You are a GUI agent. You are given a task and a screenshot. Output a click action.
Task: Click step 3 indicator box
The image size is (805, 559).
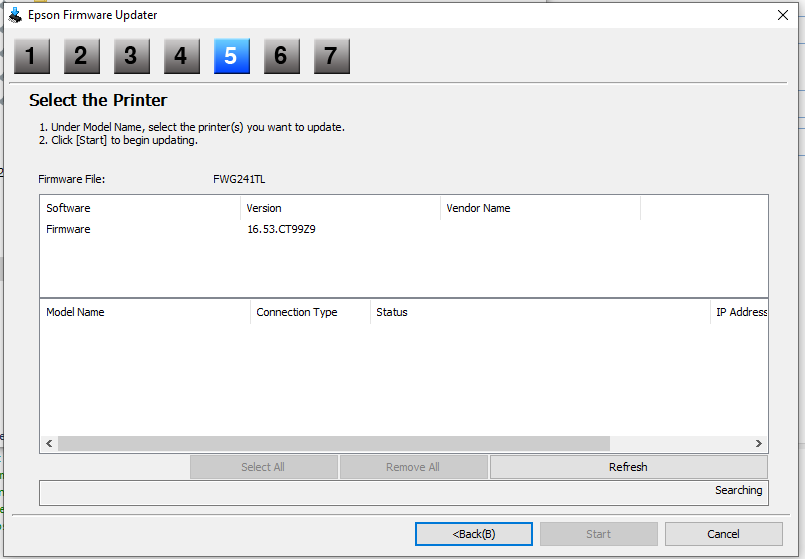point(132,56)
